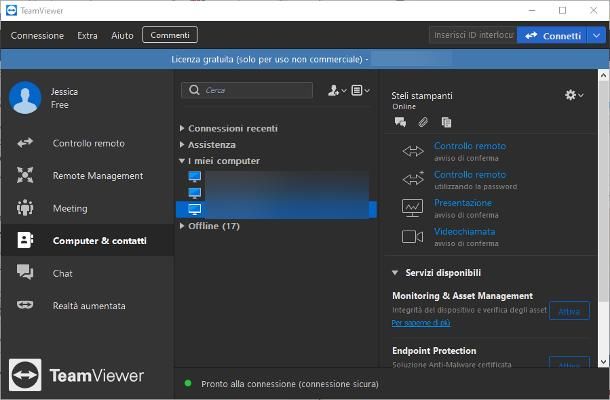Click the Commenti button
The height and width of the screenshot is (400, 610).
click(170, 35)
